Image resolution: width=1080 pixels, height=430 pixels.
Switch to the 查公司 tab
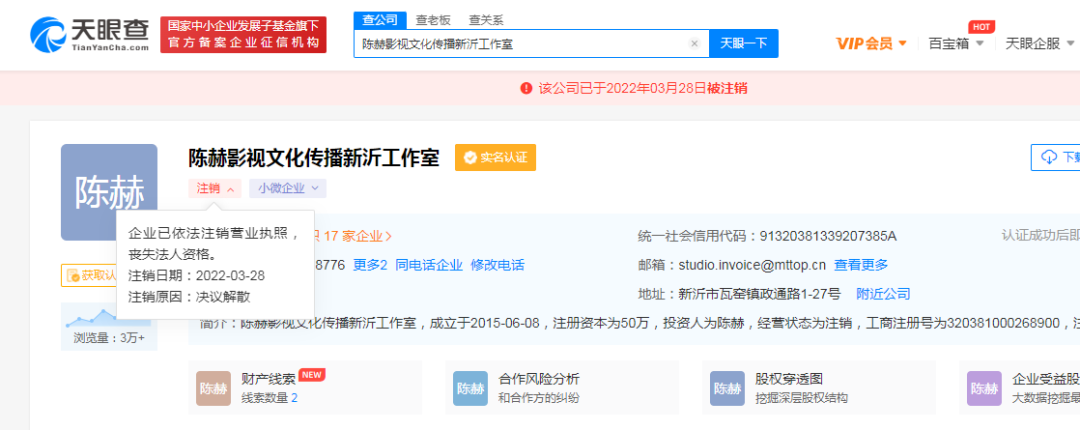coord(380,20)
